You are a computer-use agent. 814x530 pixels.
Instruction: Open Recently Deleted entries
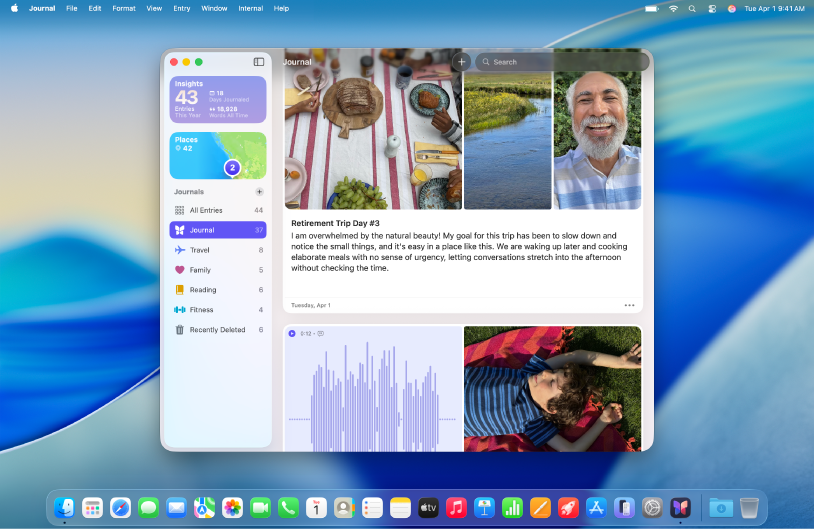tap(218, 330)
